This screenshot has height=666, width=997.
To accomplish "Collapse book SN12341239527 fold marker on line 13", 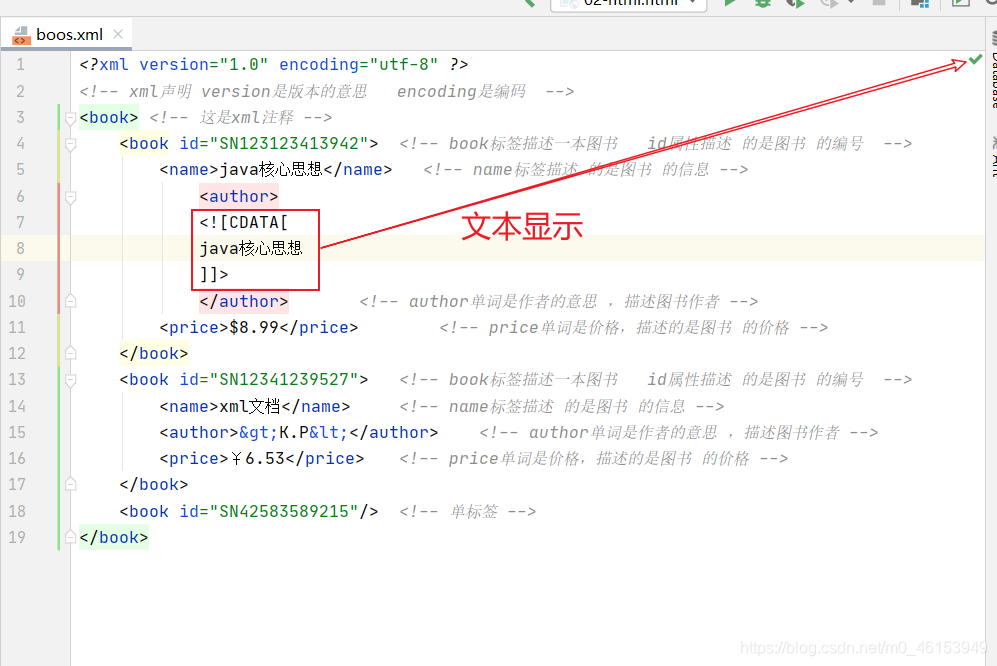I will [71, 380].
